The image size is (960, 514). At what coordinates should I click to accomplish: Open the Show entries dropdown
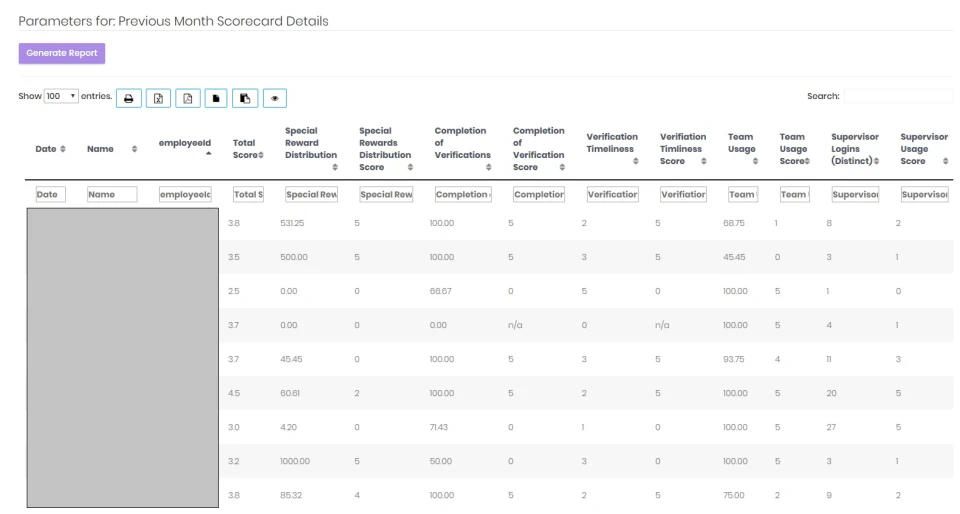click(x=61, y=97)
